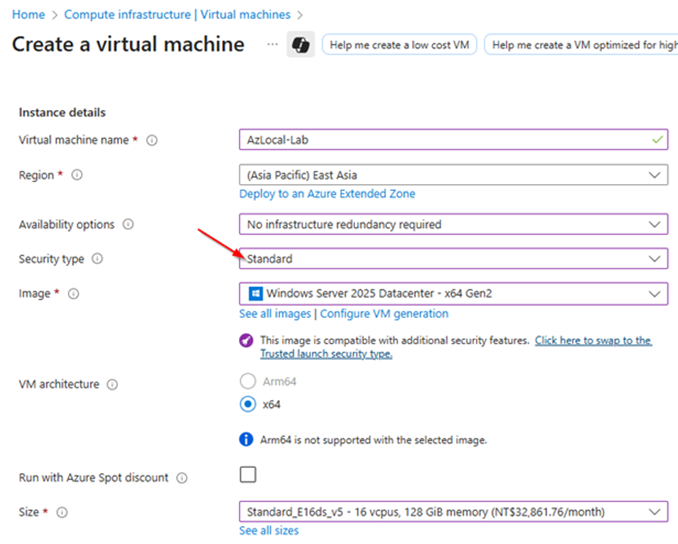
Task: Click info icon next to Virtual machine name
Action: tap(152, 141)
